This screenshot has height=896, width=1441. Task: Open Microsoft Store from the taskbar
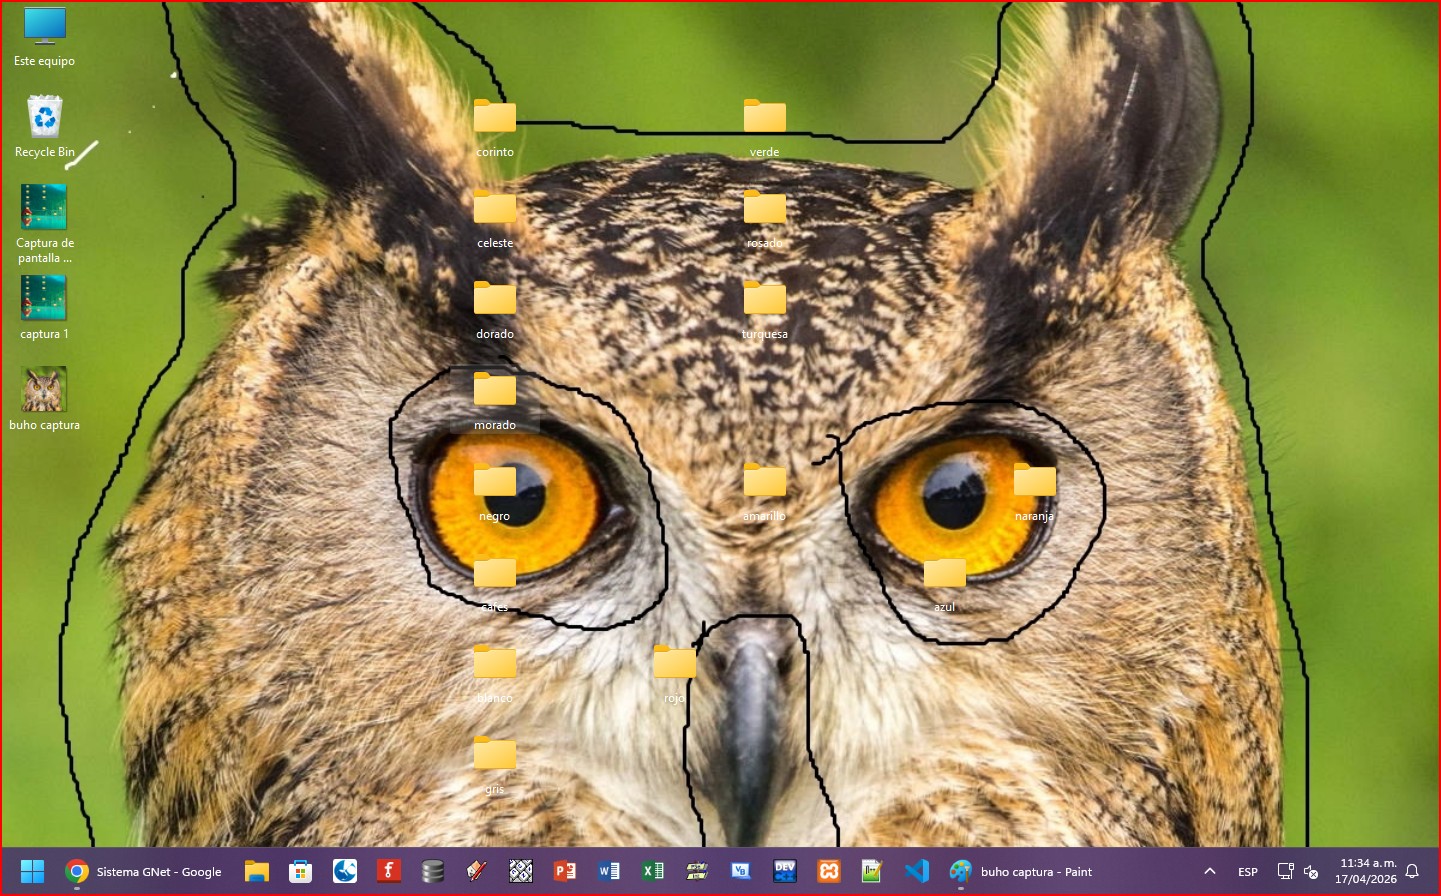coord(300,871)
